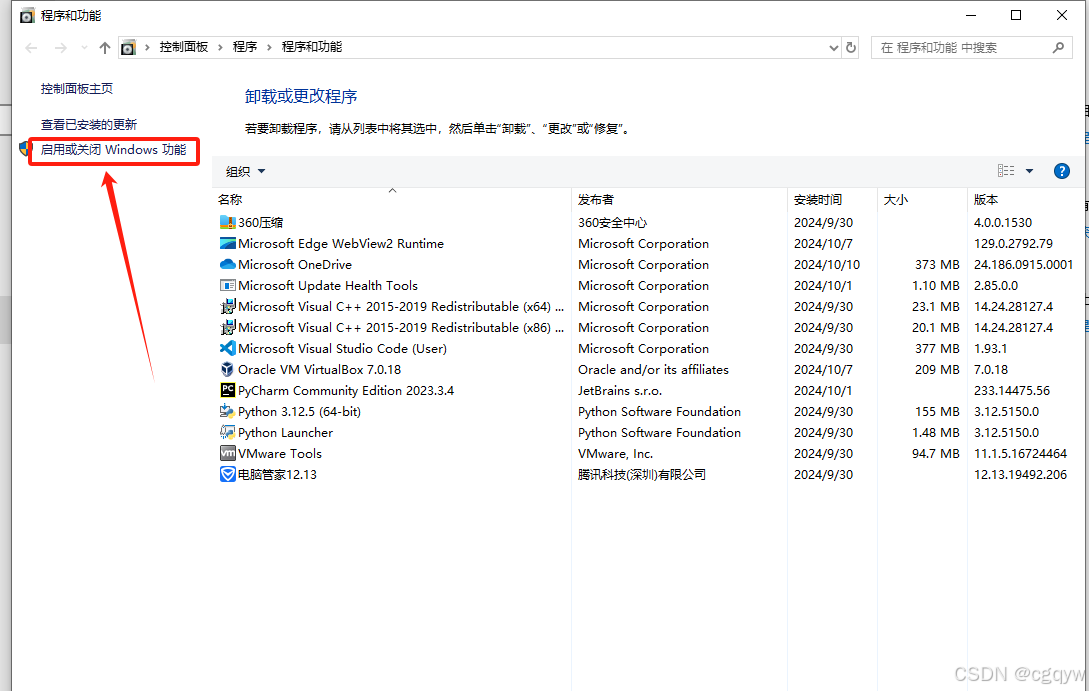Click the 控制面板 breadcrumb
This screenshot has height=691, width=1089.
tap(183, 47)
